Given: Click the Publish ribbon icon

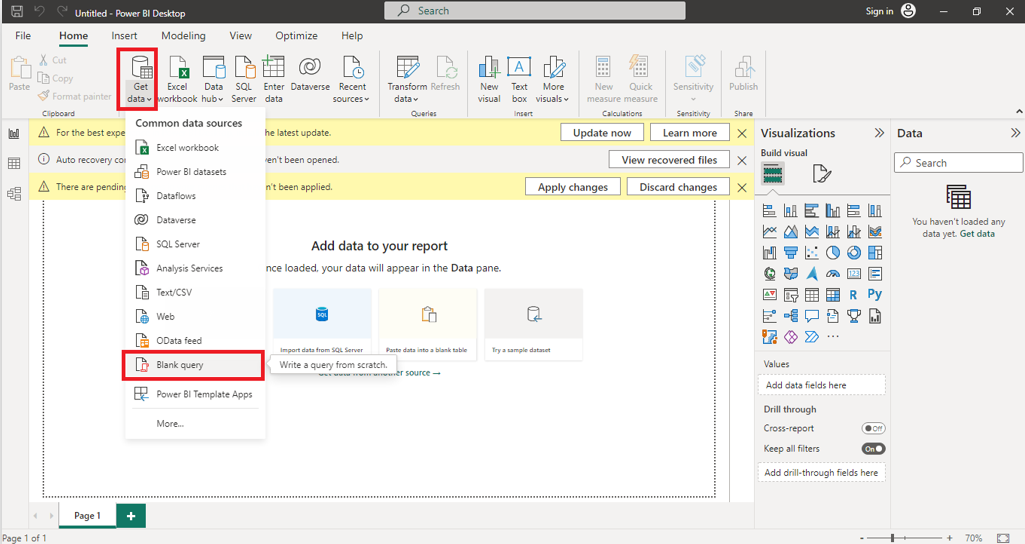Looking at the screenshot, I should pos(743,73).
